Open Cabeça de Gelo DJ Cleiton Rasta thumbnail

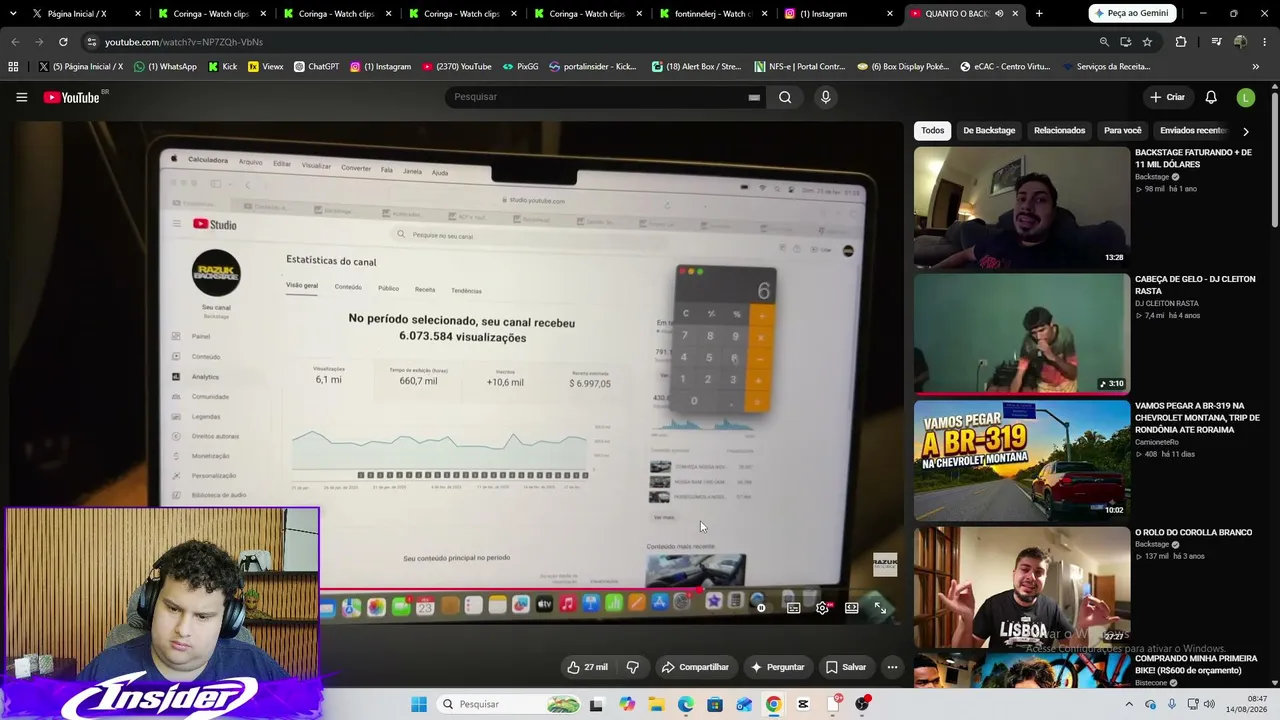pyautogui.click(x=1022, y=334)
